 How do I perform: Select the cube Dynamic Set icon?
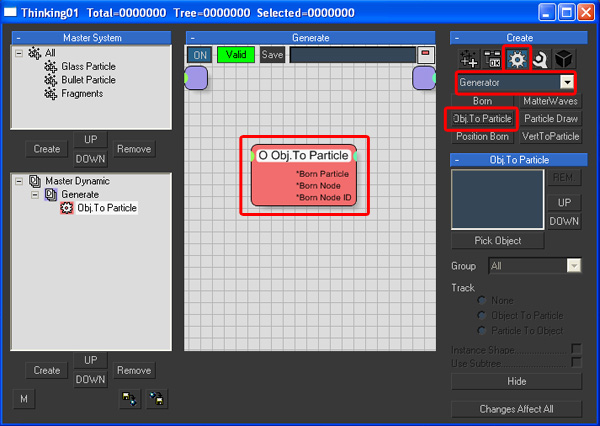564,59
